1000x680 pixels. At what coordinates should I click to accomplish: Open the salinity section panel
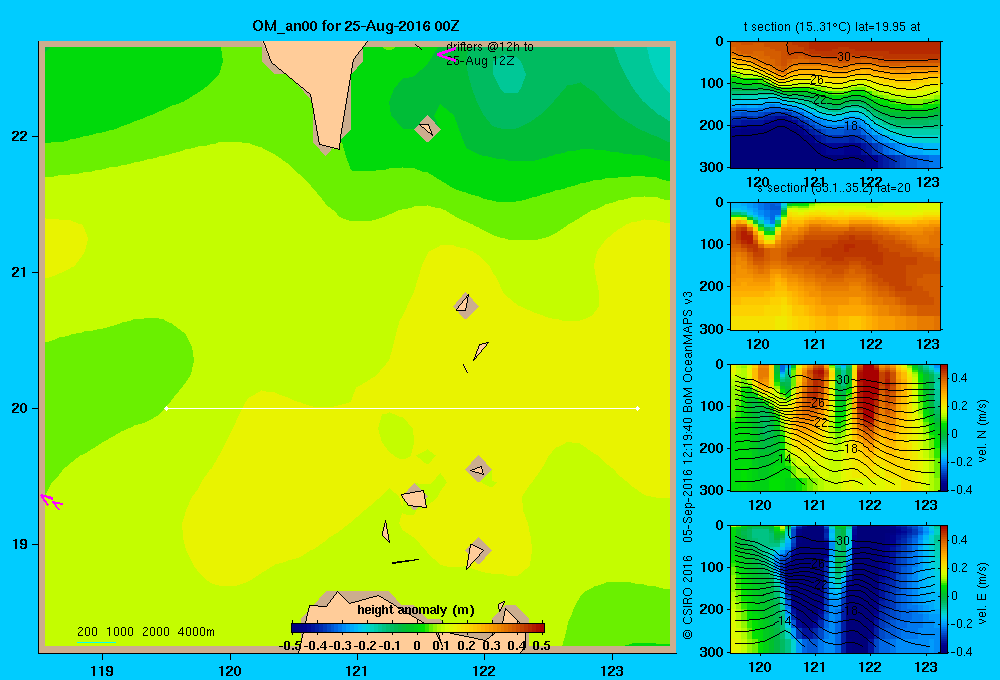click(x=835, y=266)
